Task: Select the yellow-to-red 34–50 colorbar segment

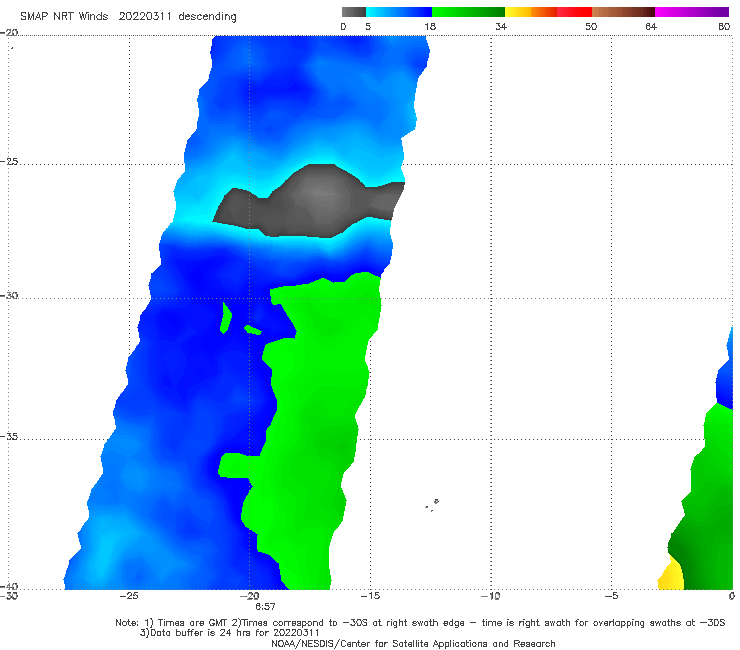Action: tap(548, 12)
